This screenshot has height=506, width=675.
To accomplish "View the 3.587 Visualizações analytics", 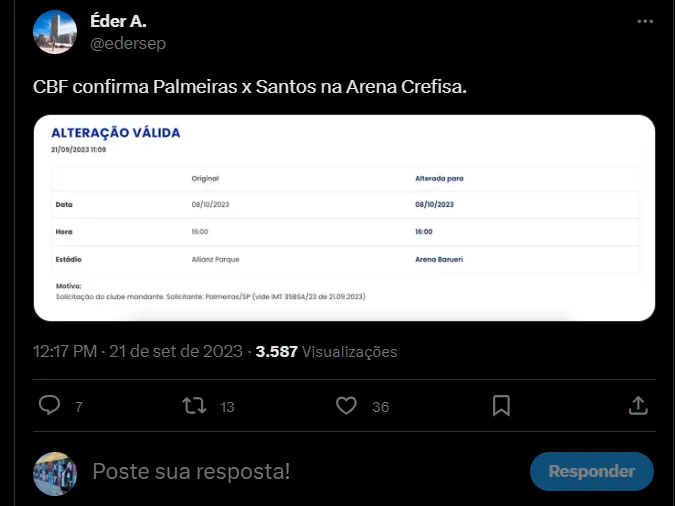I will click(327, 351).
